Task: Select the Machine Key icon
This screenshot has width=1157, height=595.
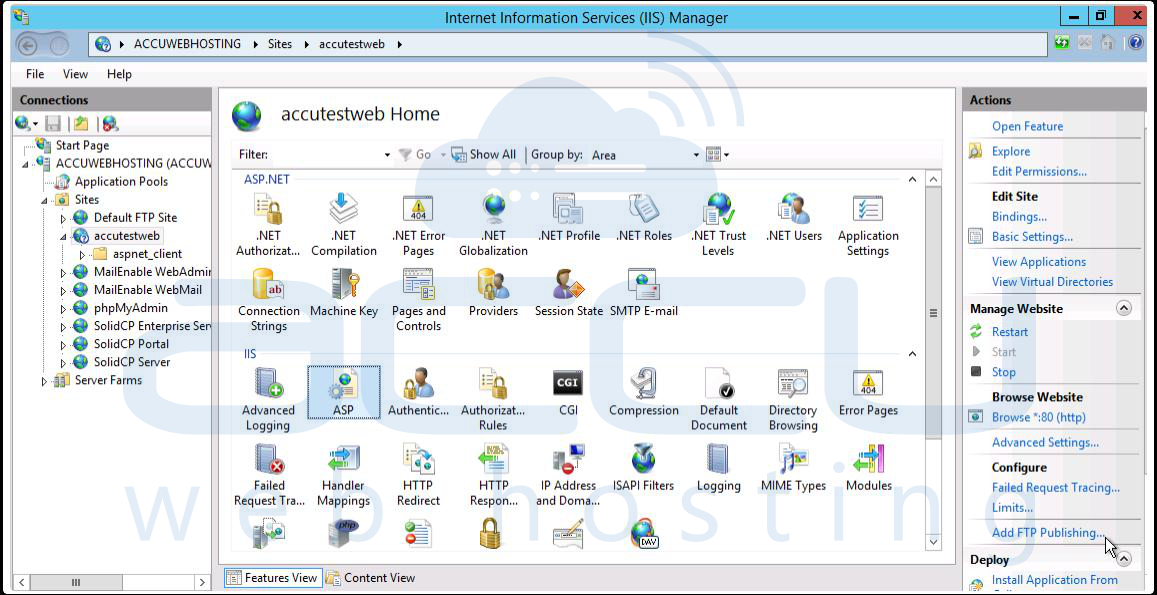Action: [344, 292]
